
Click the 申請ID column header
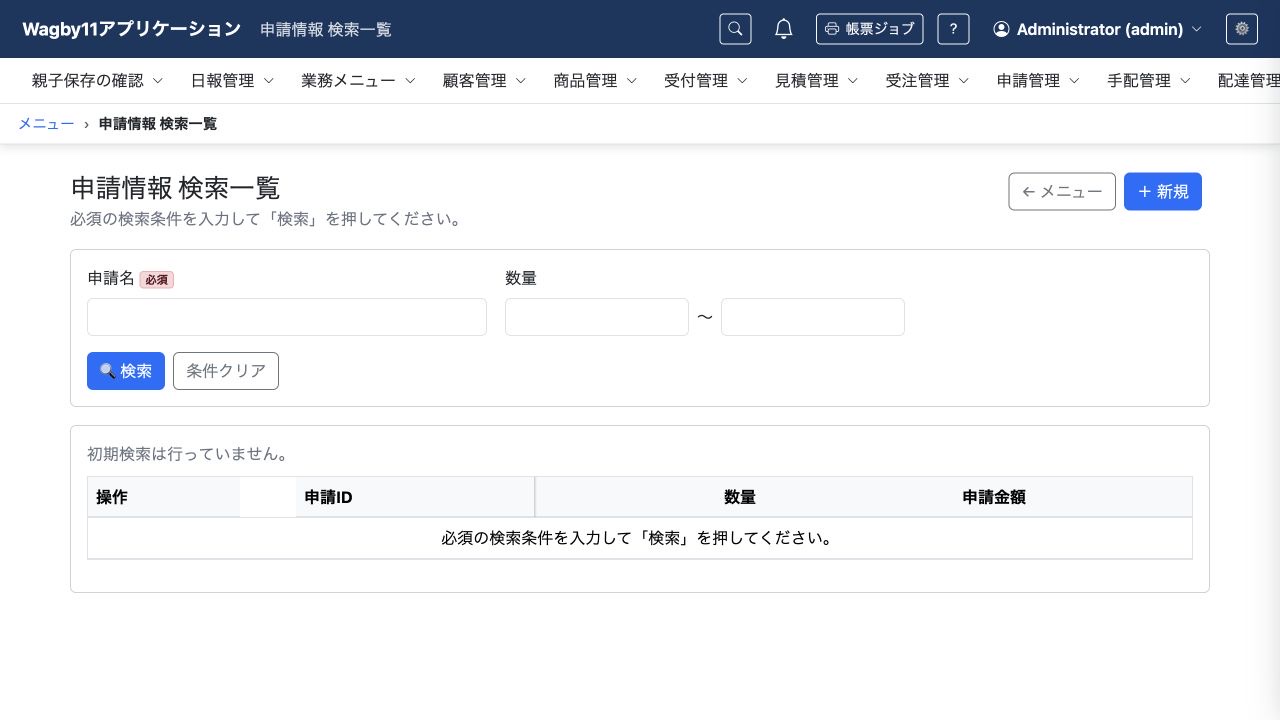[x=415, y=497]
